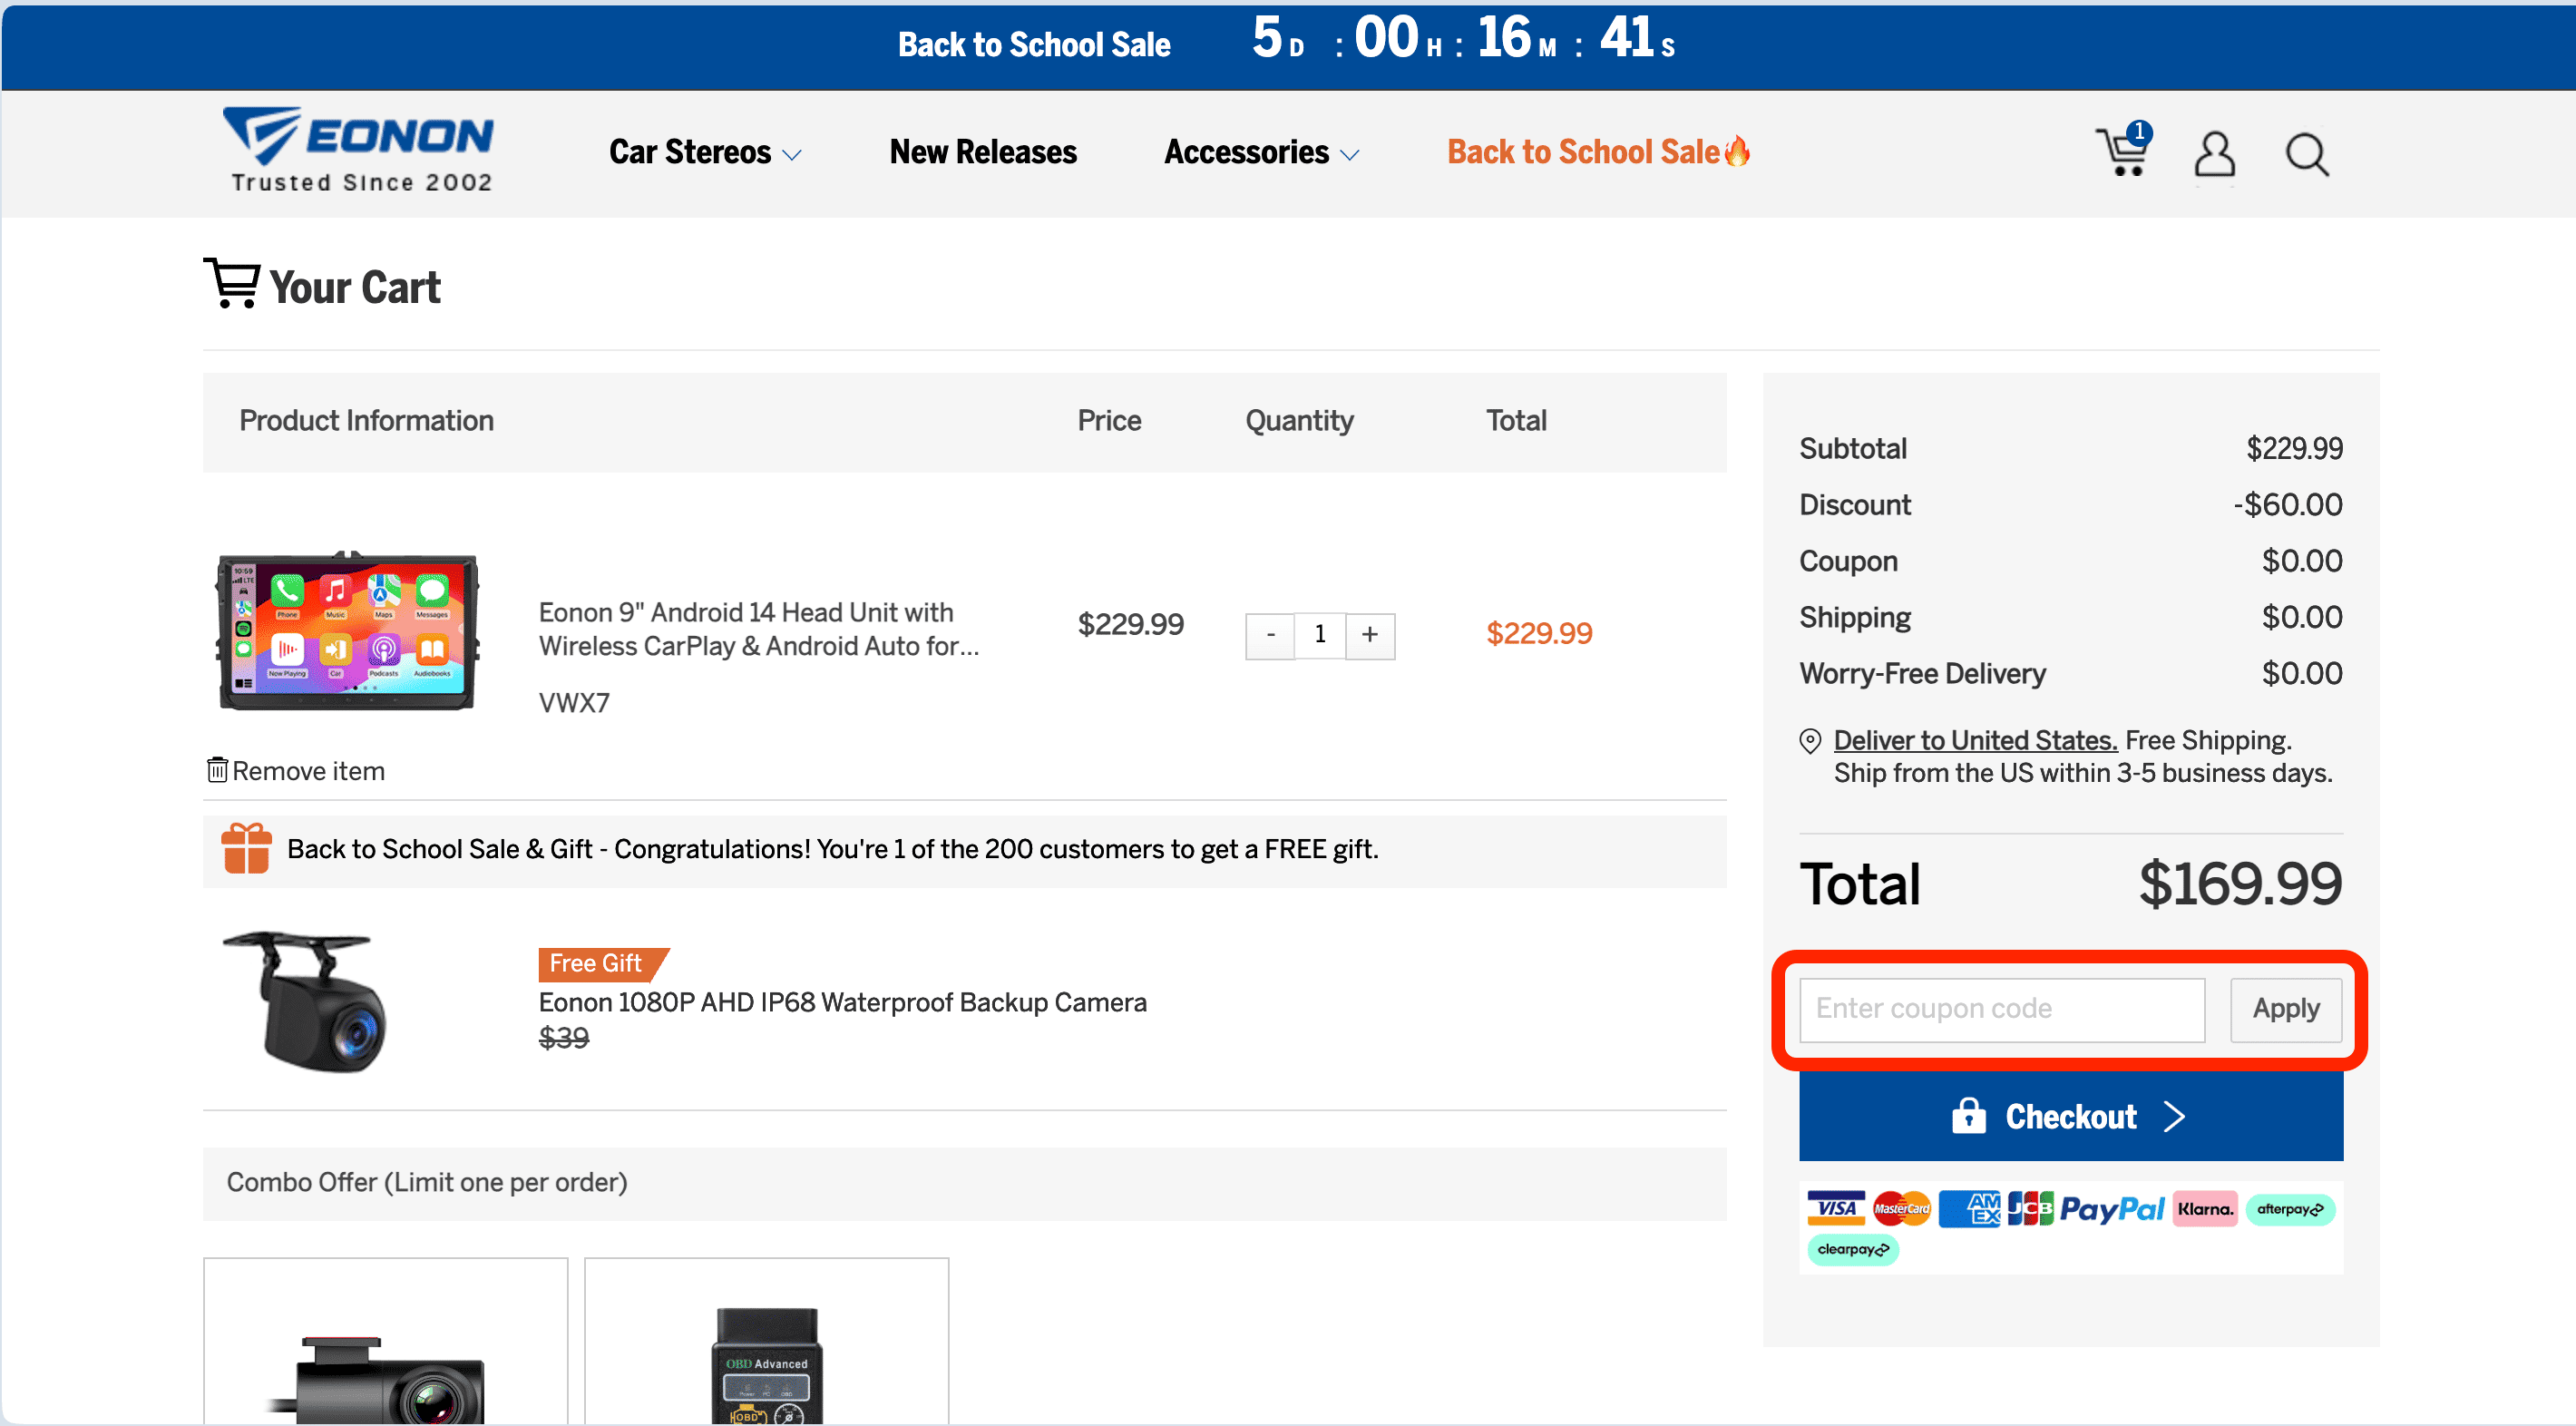Click the MasterCard payment logo

(x=1901, y=1208)
